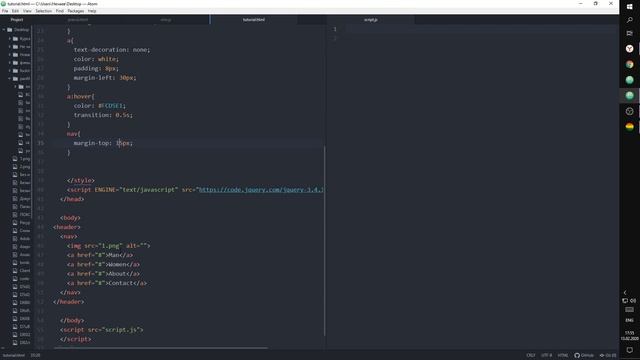Click horizontal scrollbar of tutorial.html editor

[161, 348]
